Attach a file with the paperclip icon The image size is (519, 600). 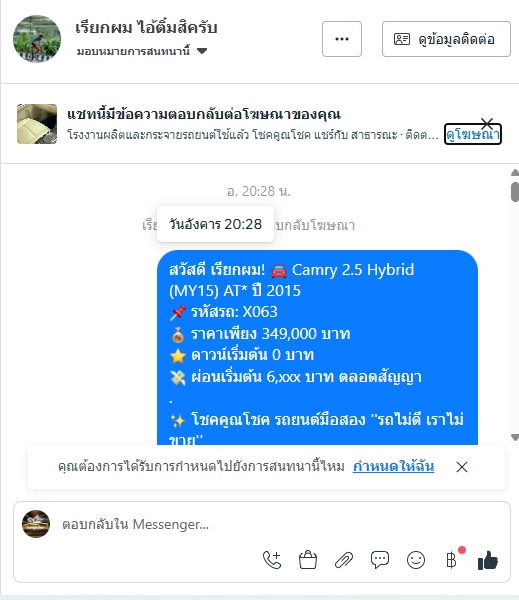(344, 560)
